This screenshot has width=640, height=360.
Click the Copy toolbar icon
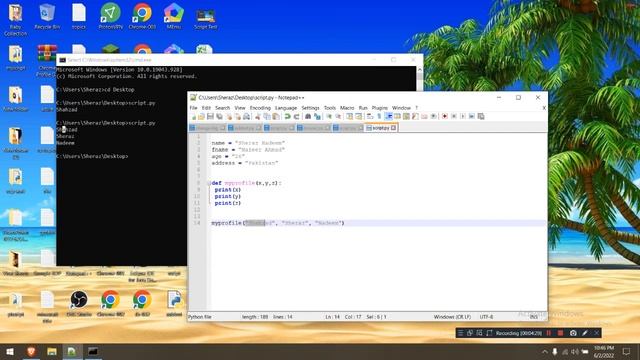click(267, 116)
